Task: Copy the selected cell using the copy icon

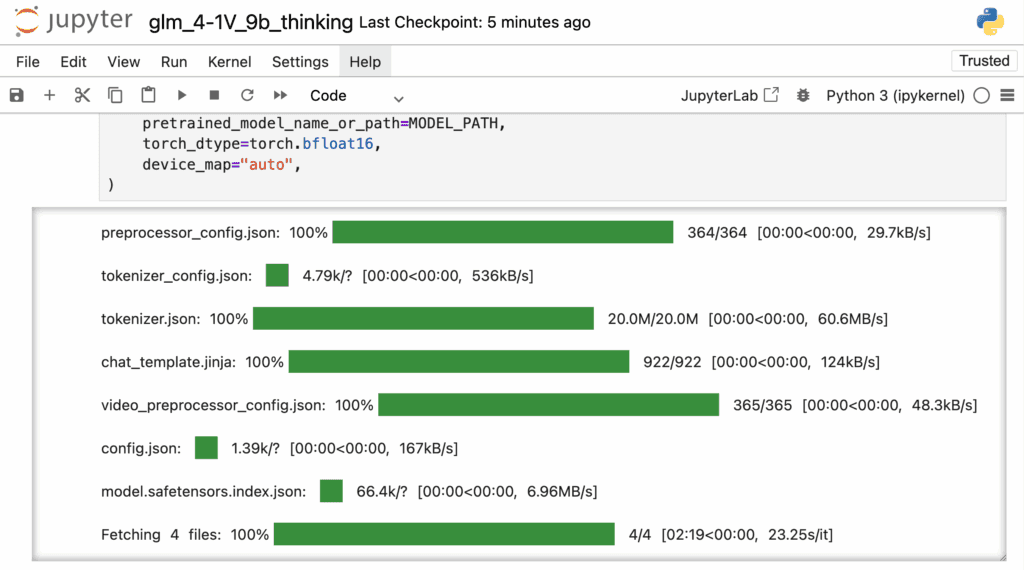Action: click(115, 95)
